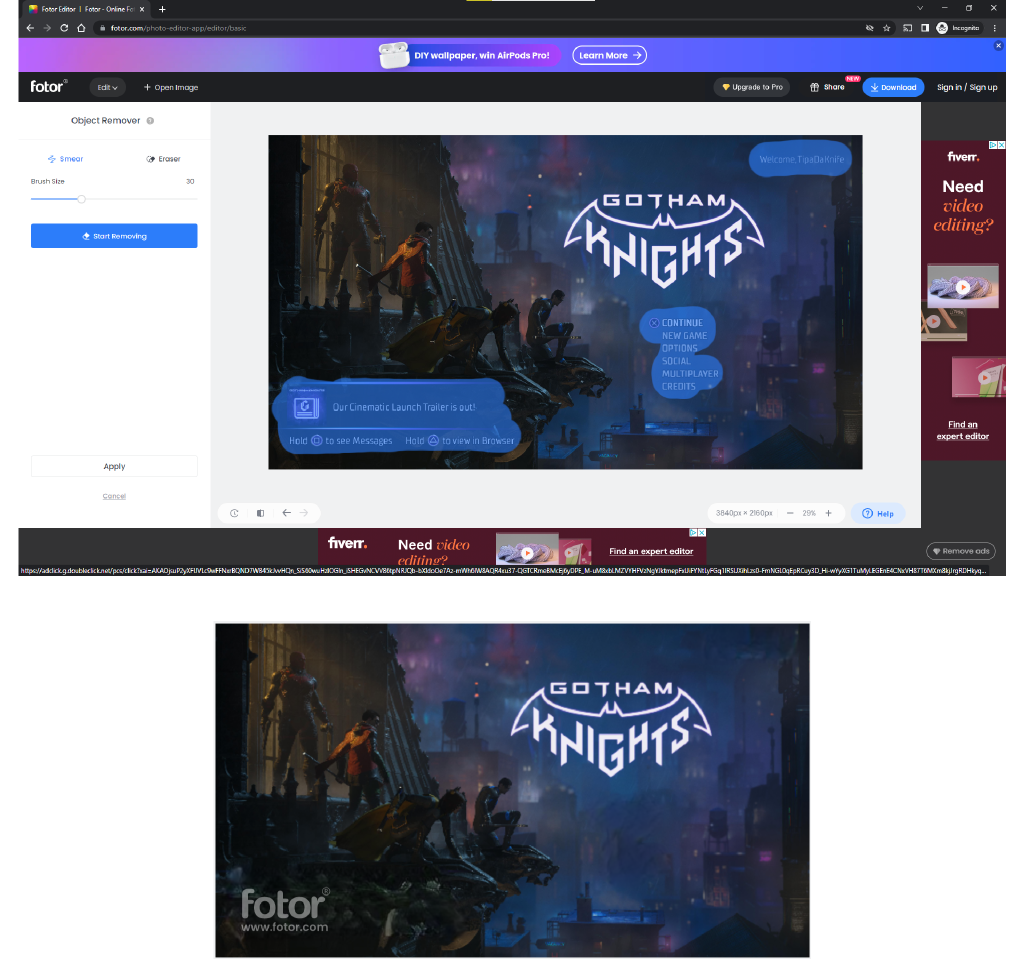This screenshot has width=1024, height=959.
Task: Open a new browser tab
Action: click(162, 9)
